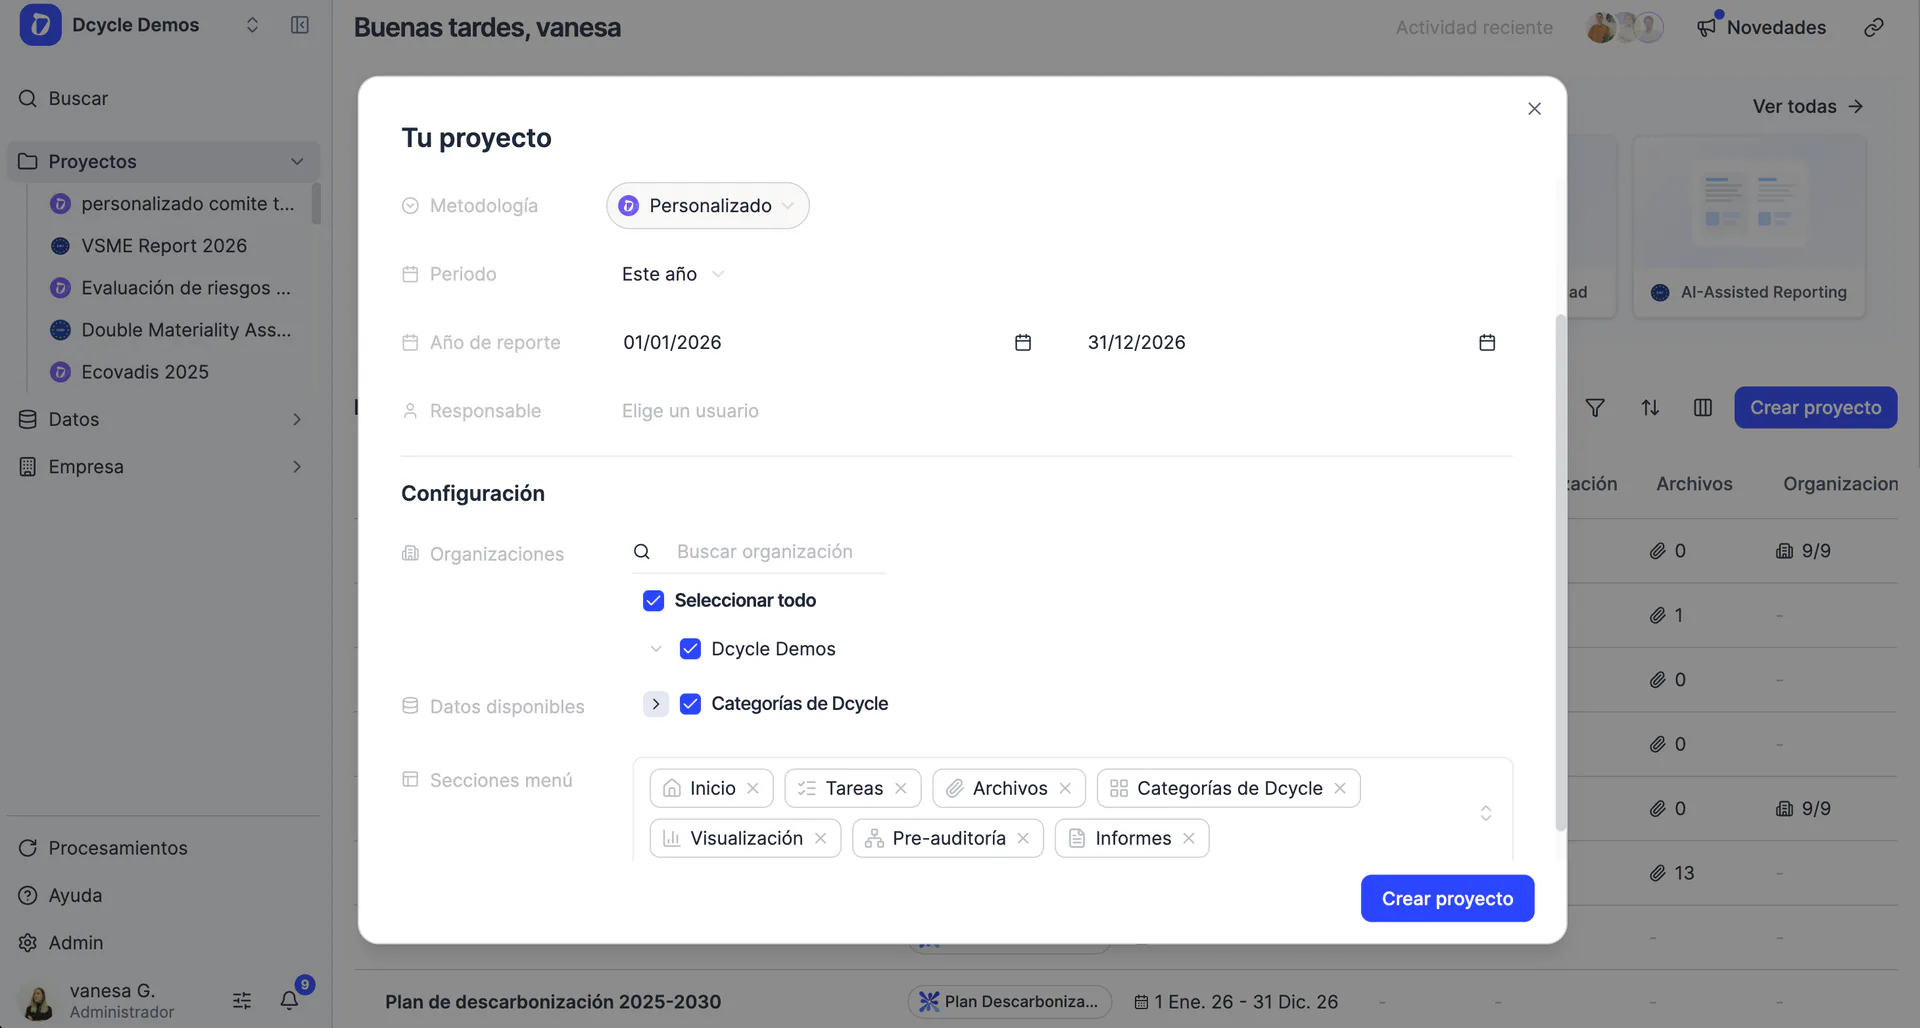Uncheck the Seleccionar todo checkbox

pyautogui.click(x=653, y=600)
